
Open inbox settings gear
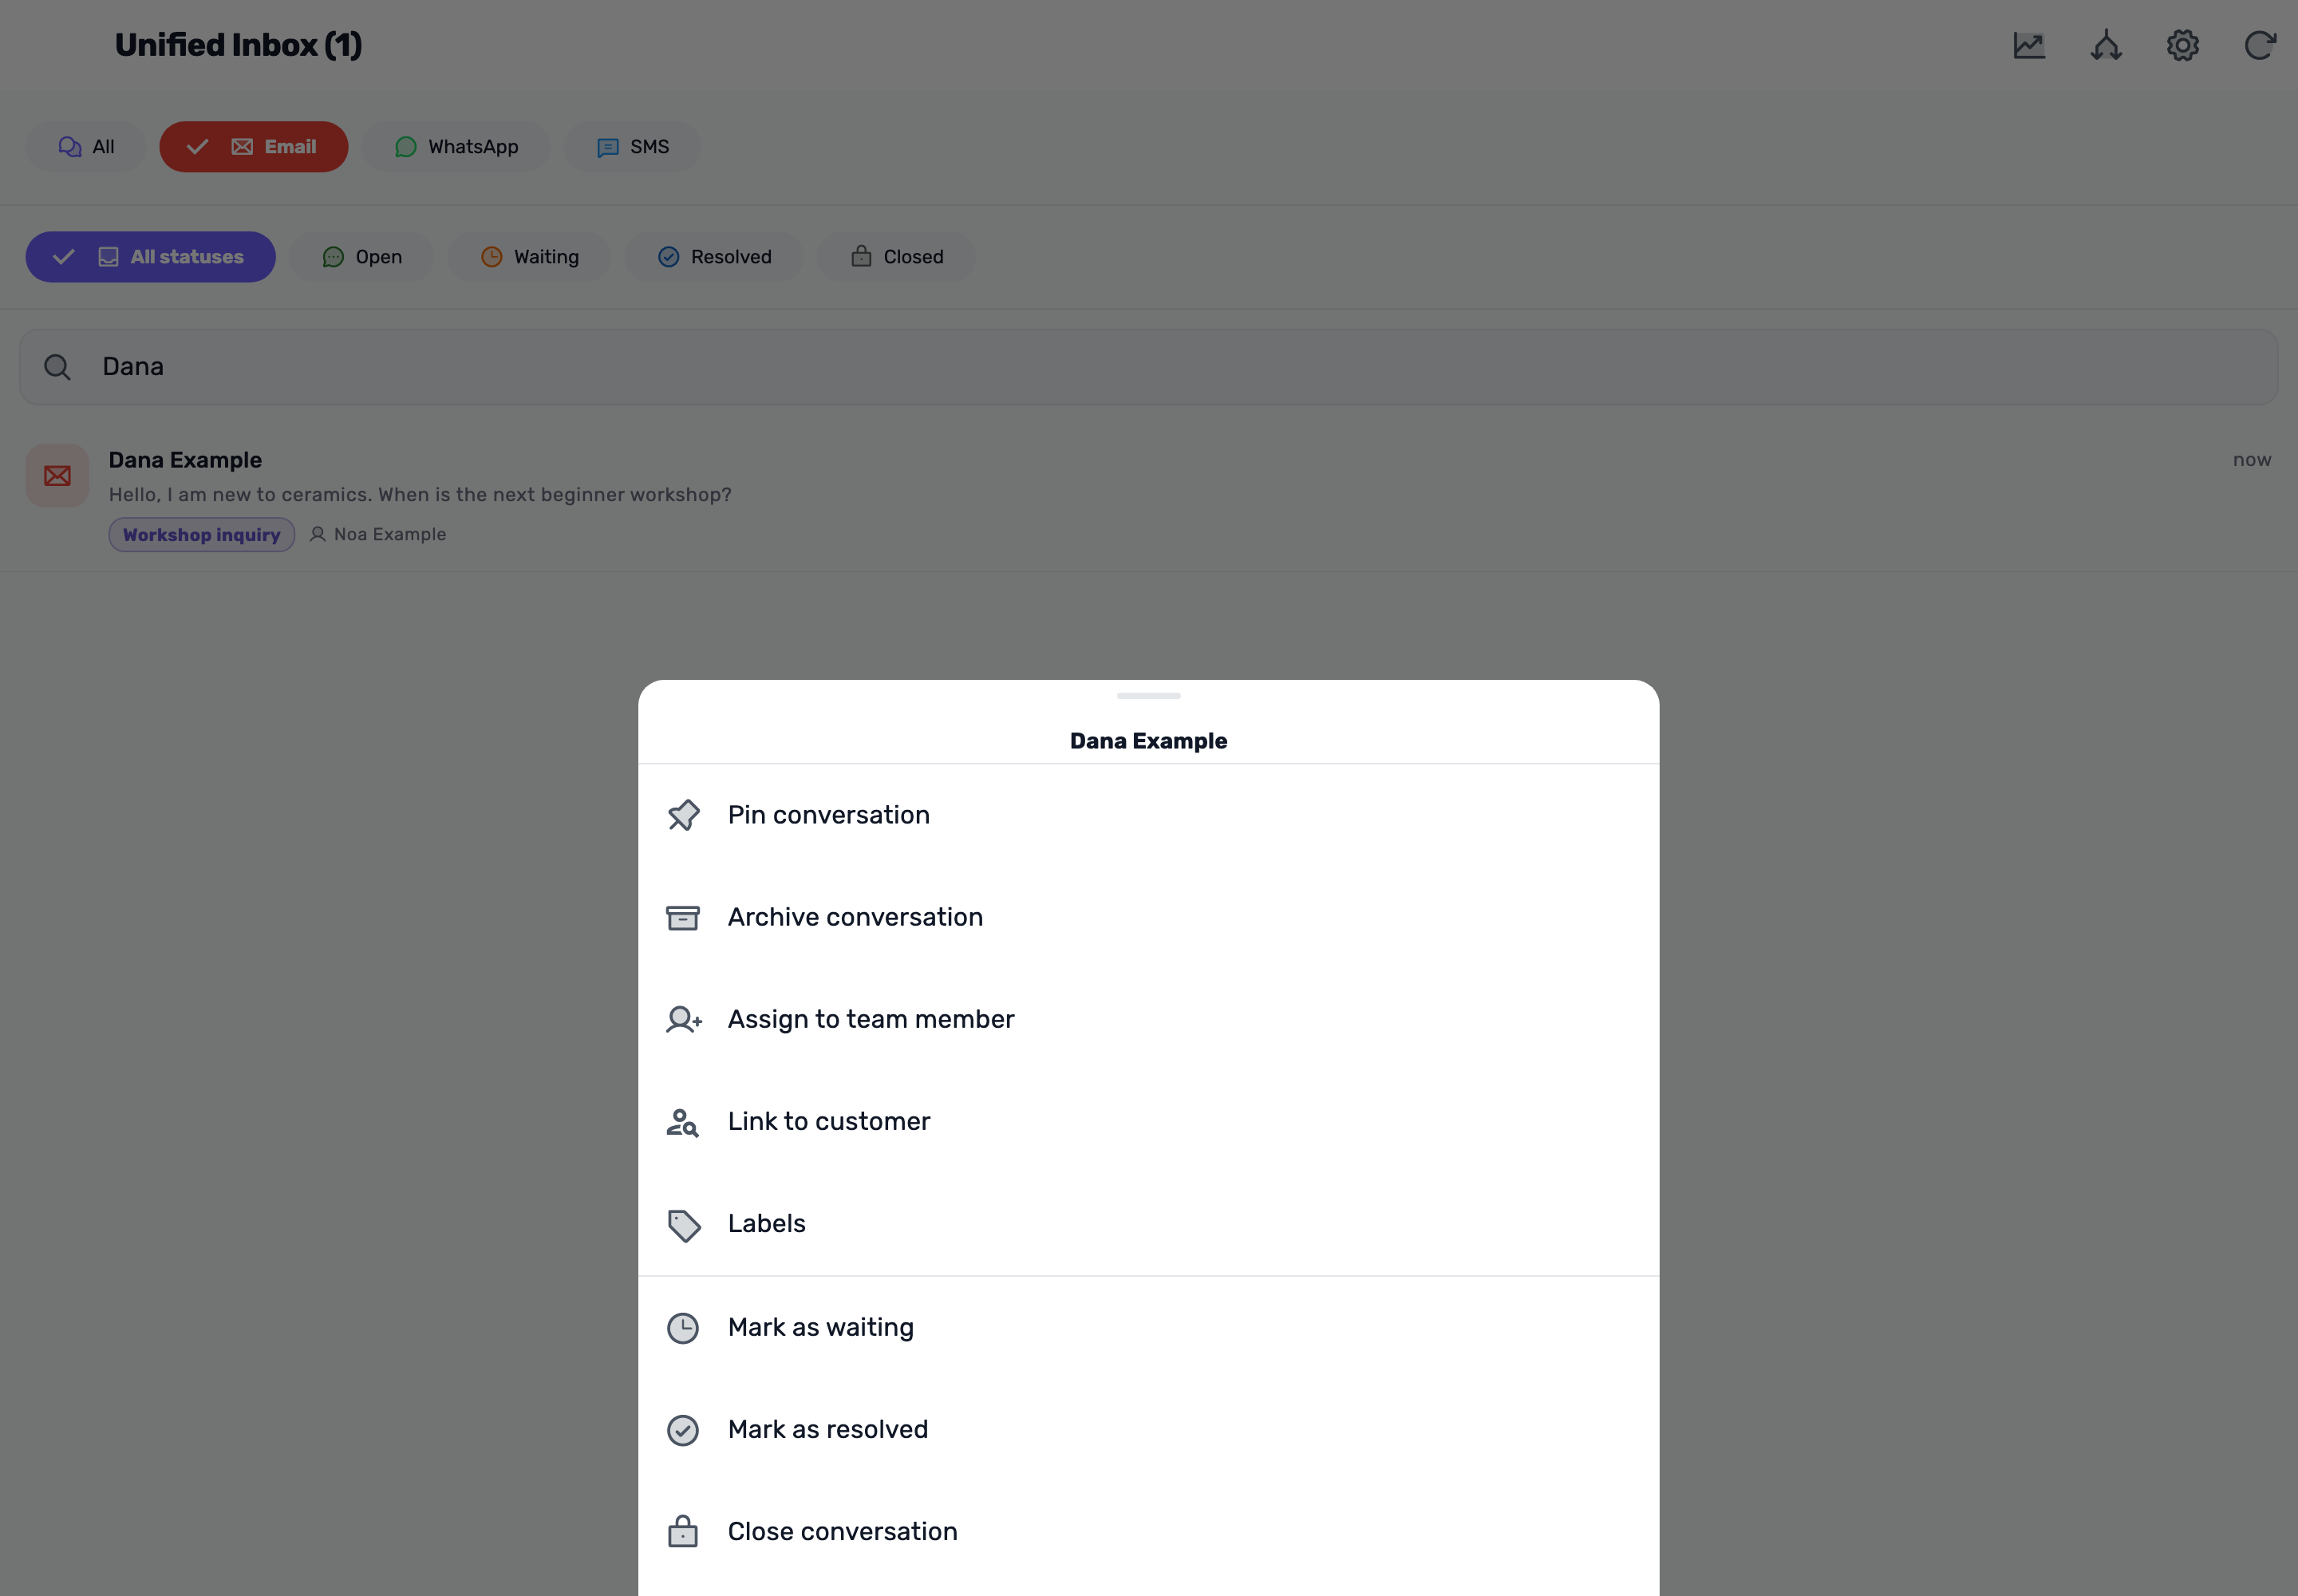(x=2183, y=45)
